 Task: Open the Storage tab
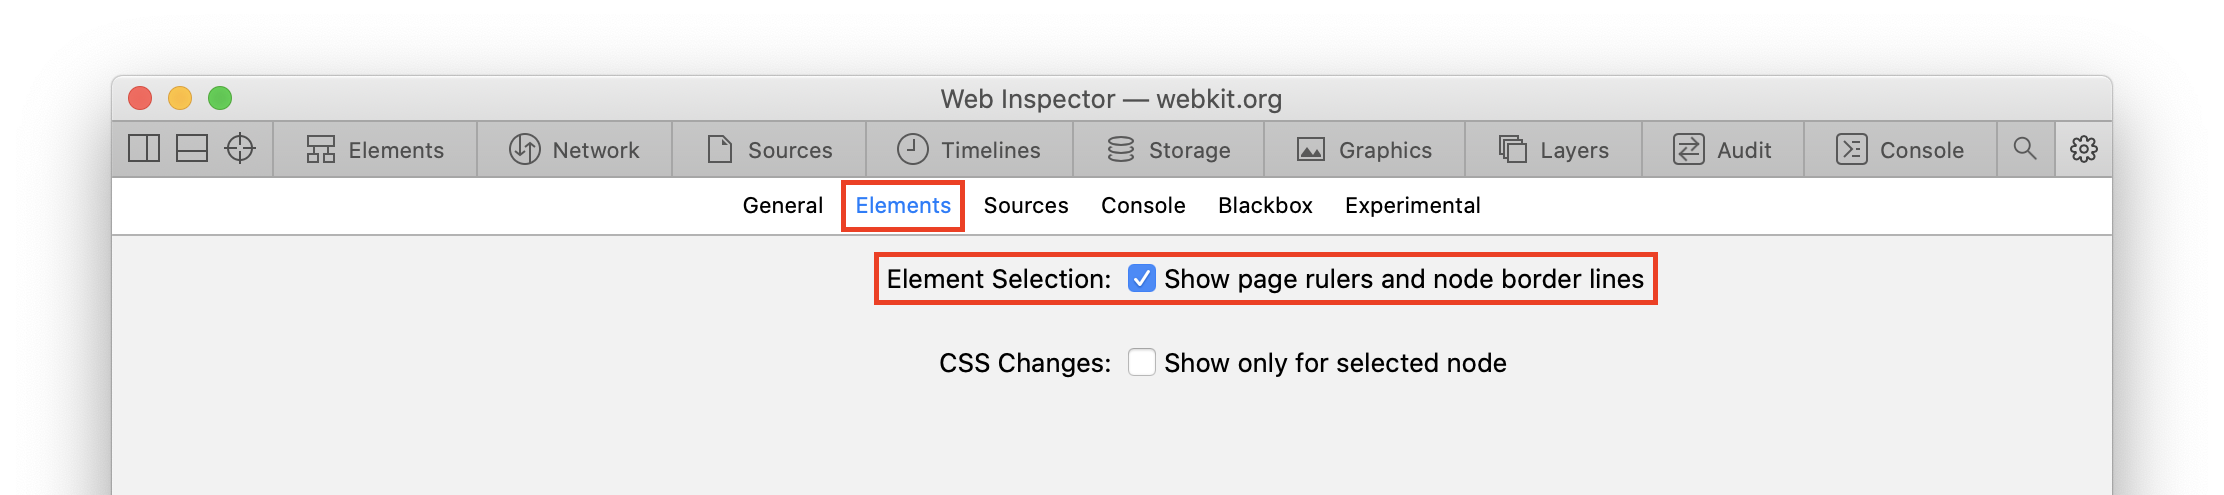pos(1168,150)
